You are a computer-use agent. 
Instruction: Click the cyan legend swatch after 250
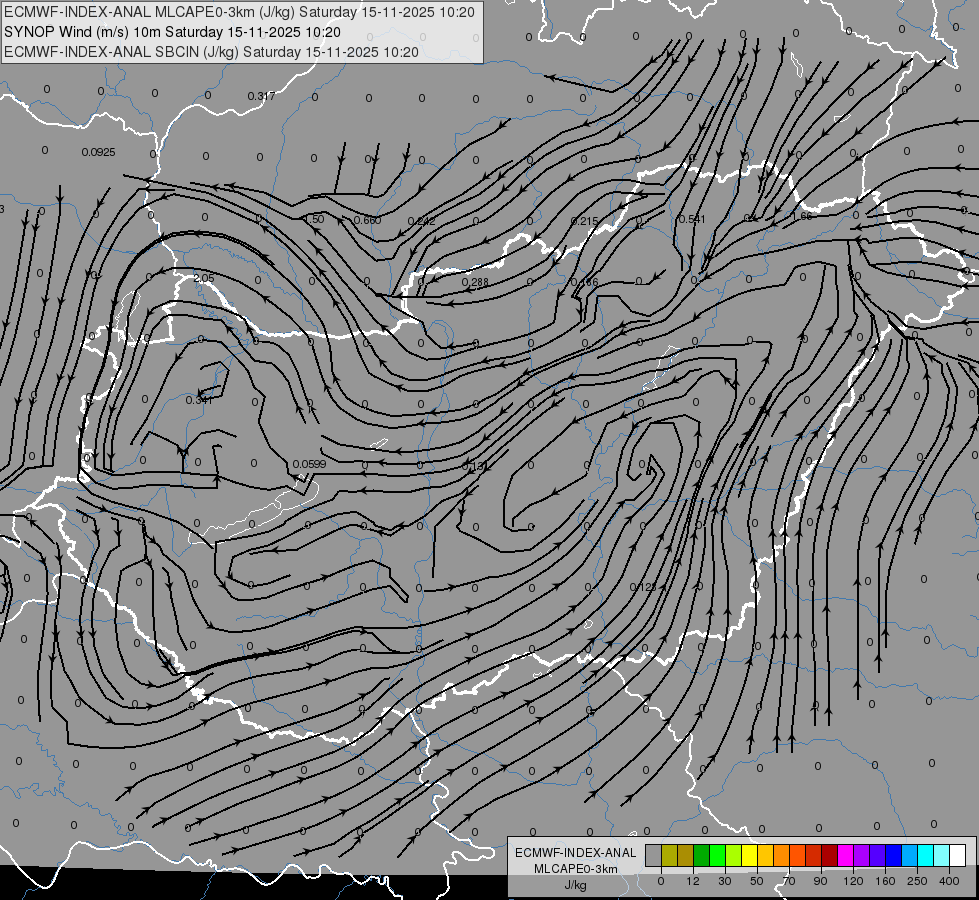pyautogui.click(x=927, y=856)
